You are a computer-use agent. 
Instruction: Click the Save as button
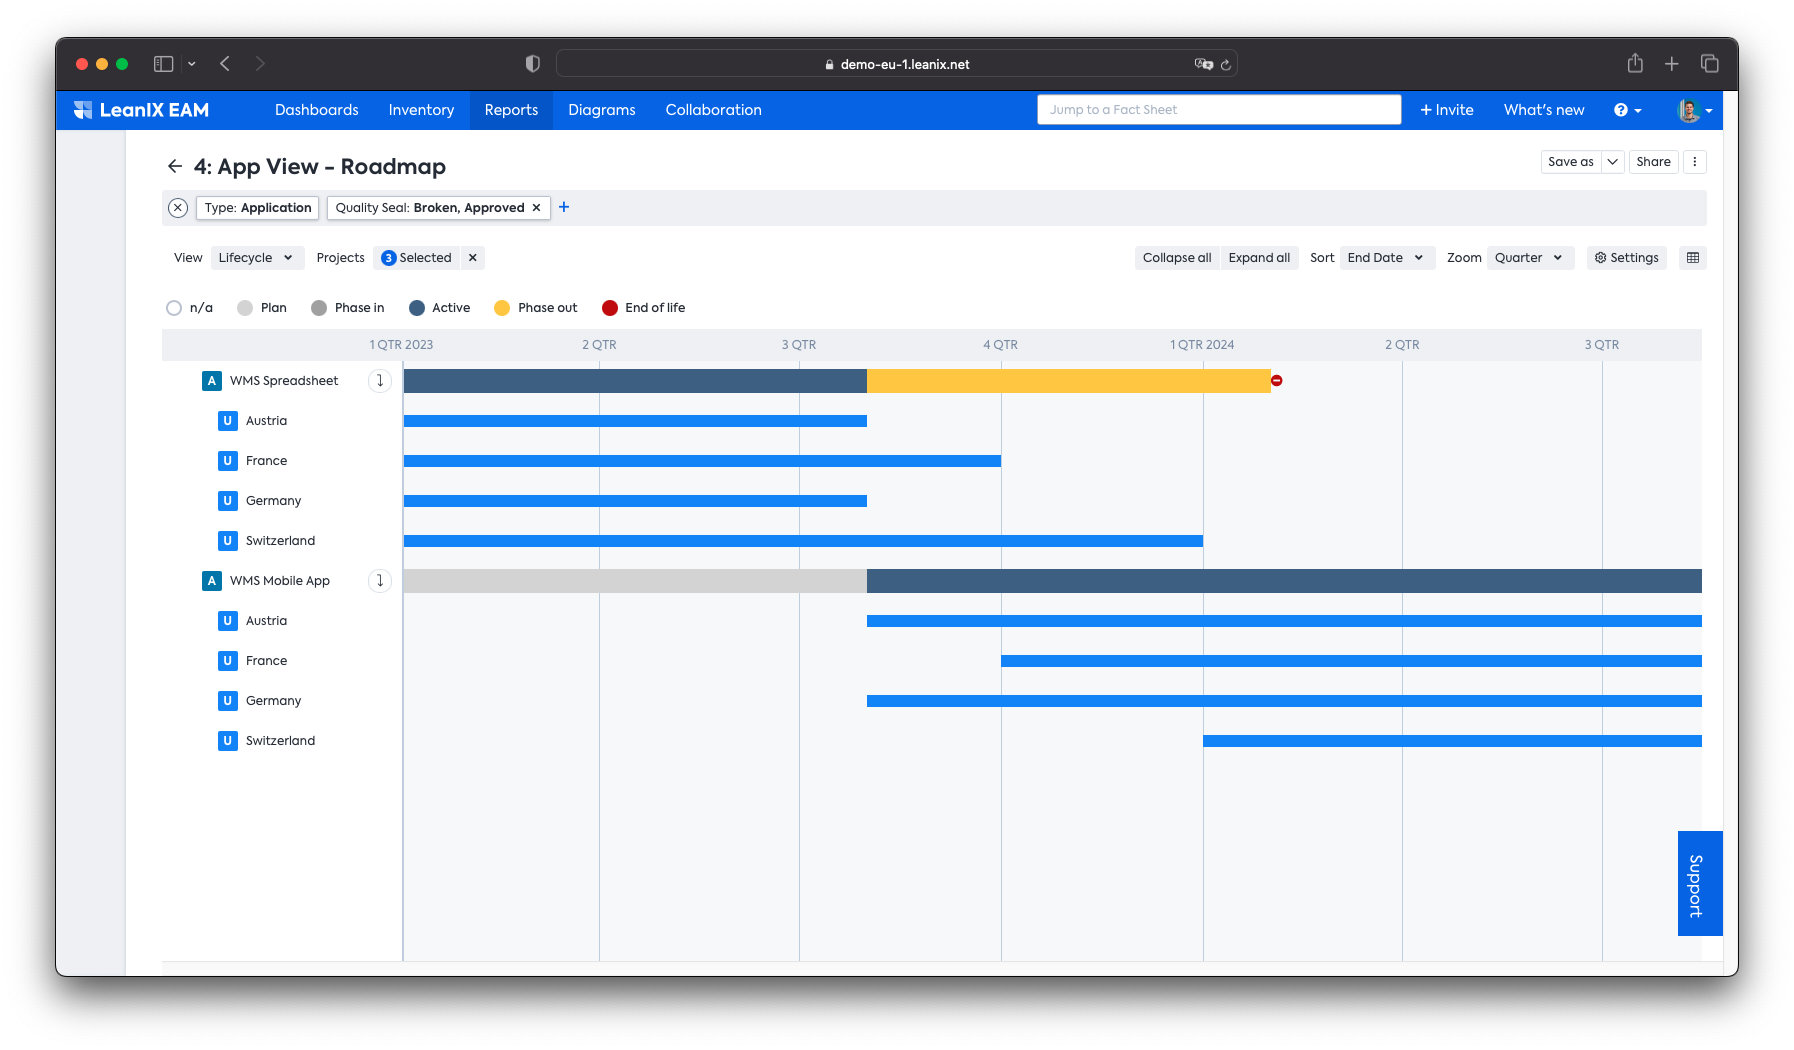[x=1571, y=162]
